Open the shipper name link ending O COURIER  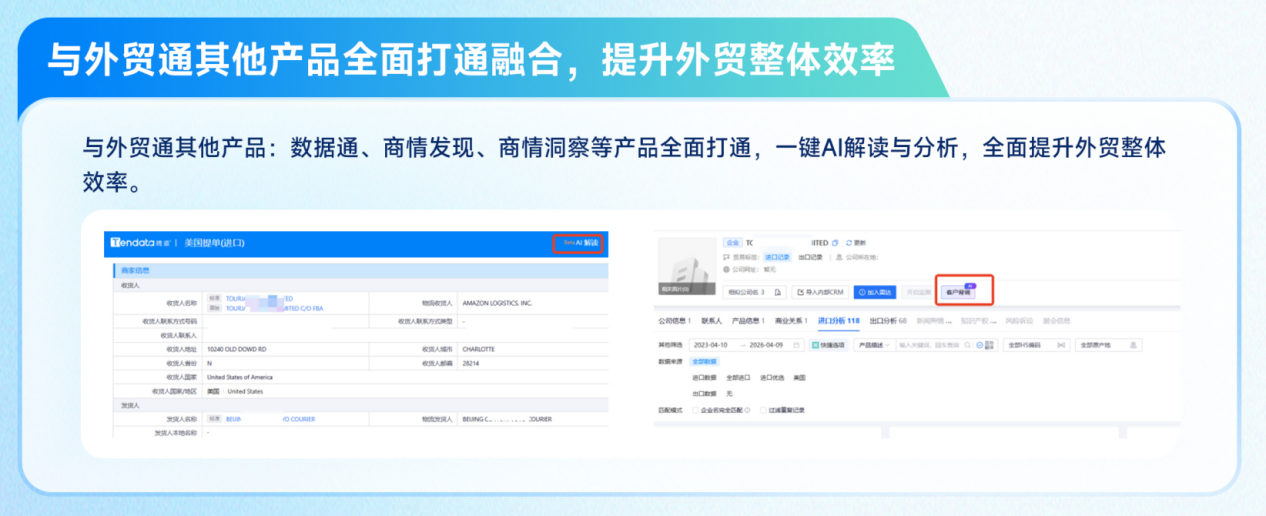(x=271, y=419)
